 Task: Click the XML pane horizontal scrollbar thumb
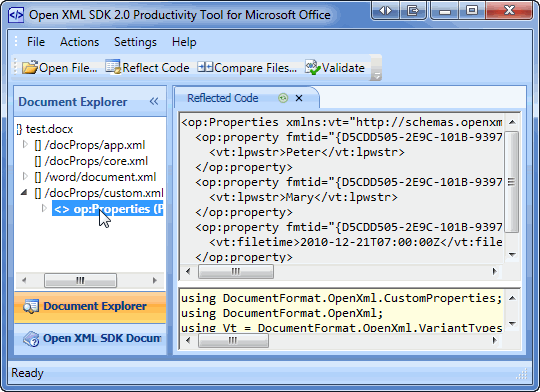(236, 271)
